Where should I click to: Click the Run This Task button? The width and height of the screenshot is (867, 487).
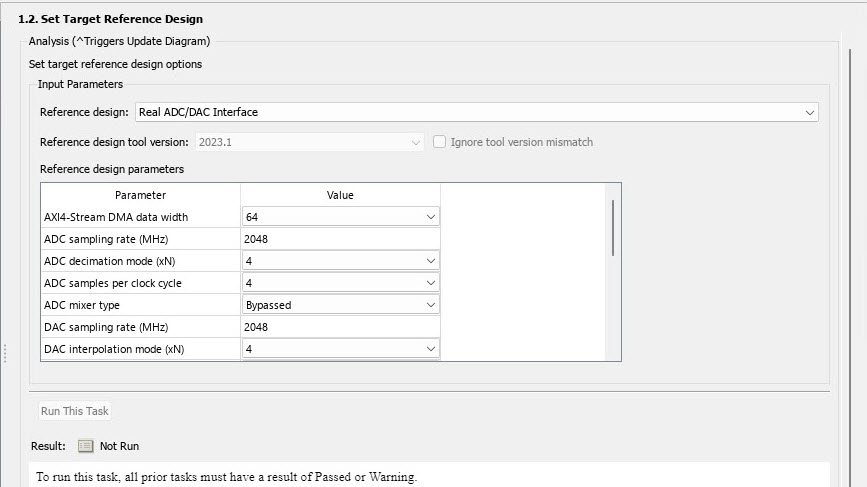click(74, 411)
